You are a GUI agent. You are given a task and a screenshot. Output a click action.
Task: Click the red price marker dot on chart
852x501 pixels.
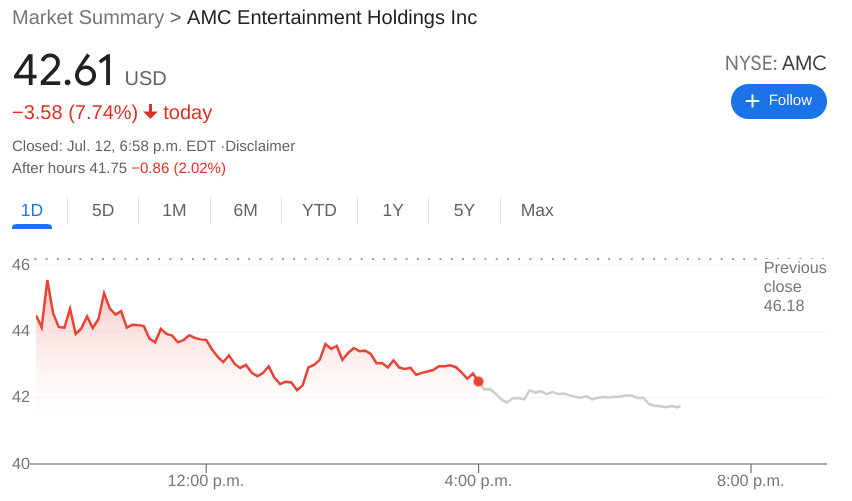pyautogui.click(x=478, y=381)
